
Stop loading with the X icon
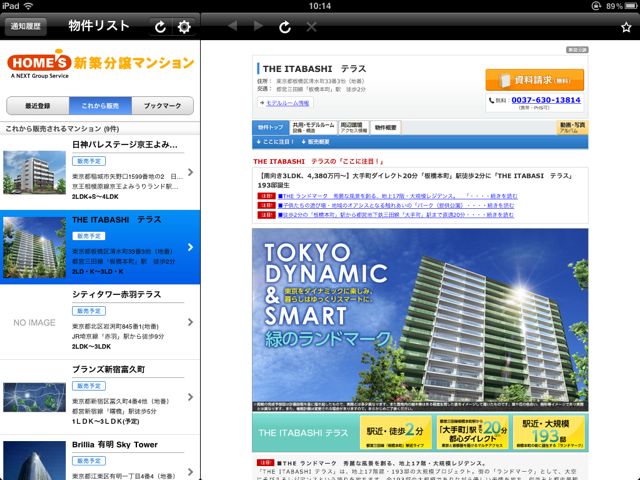click(x=311, y=27)
